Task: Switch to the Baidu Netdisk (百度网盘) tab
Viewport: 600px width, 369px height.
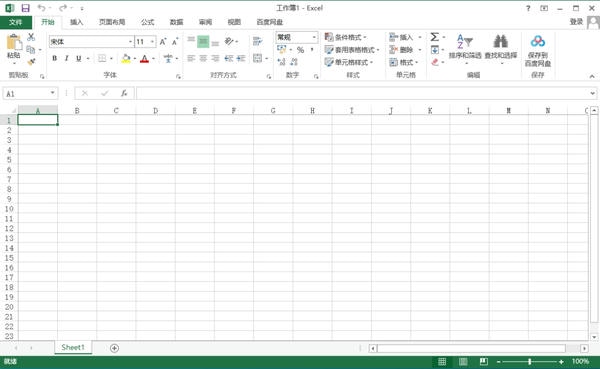Action: (x=269, y=22)
